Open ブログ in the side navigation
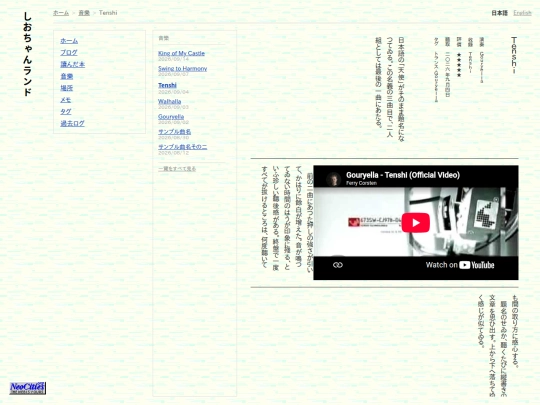Viewport: 540px width, 405px height. [69, 53]
